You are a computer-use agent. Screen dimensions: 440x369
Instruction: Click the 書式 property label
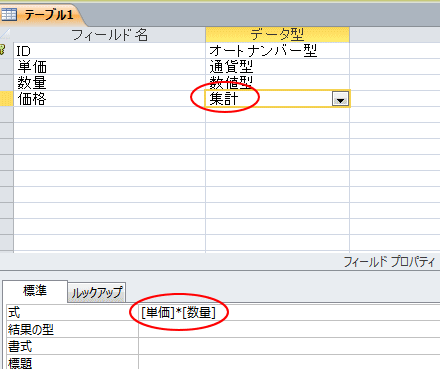(x=72, y=346)
